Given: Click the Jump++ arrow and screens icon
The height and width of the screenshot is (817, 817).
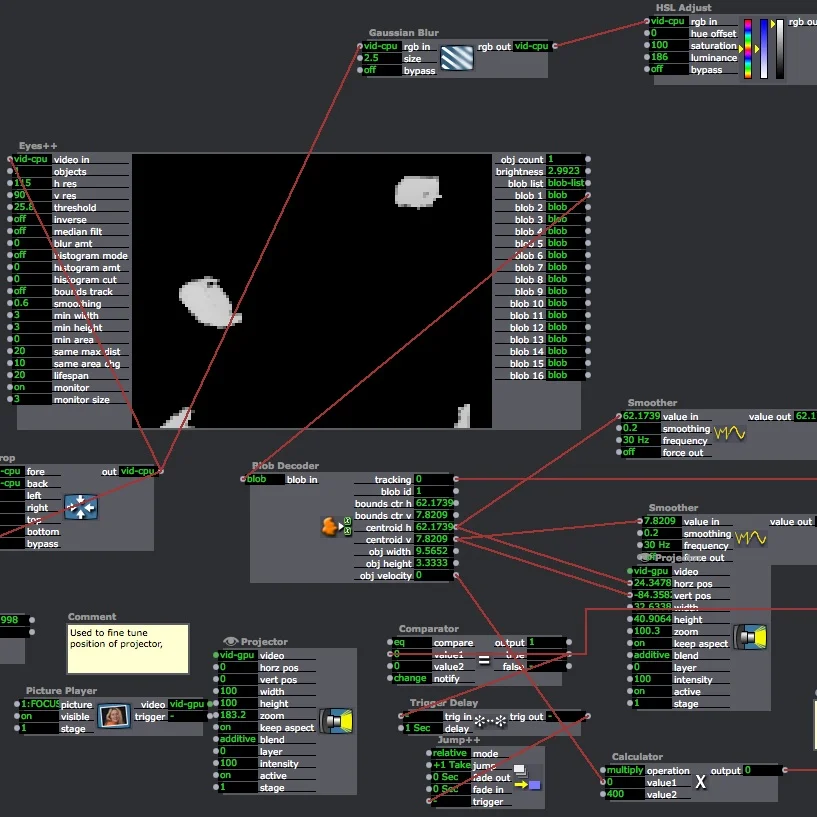Looking at the screenshot, I should [x=526, y=777].
